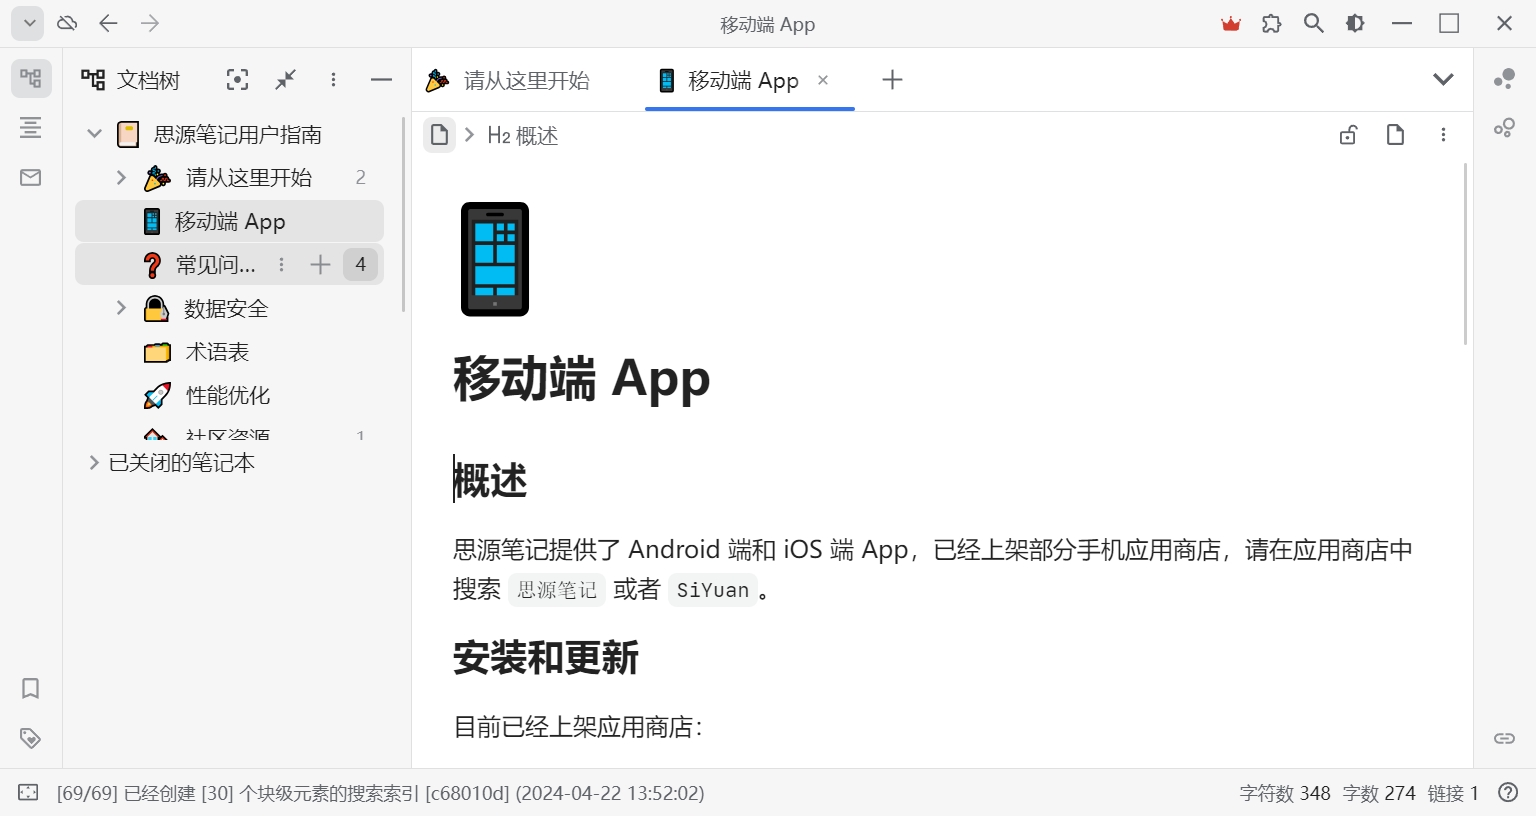Open the main menu dropdown
Viewport: 1536px width, 816px height.
(28, 23)
